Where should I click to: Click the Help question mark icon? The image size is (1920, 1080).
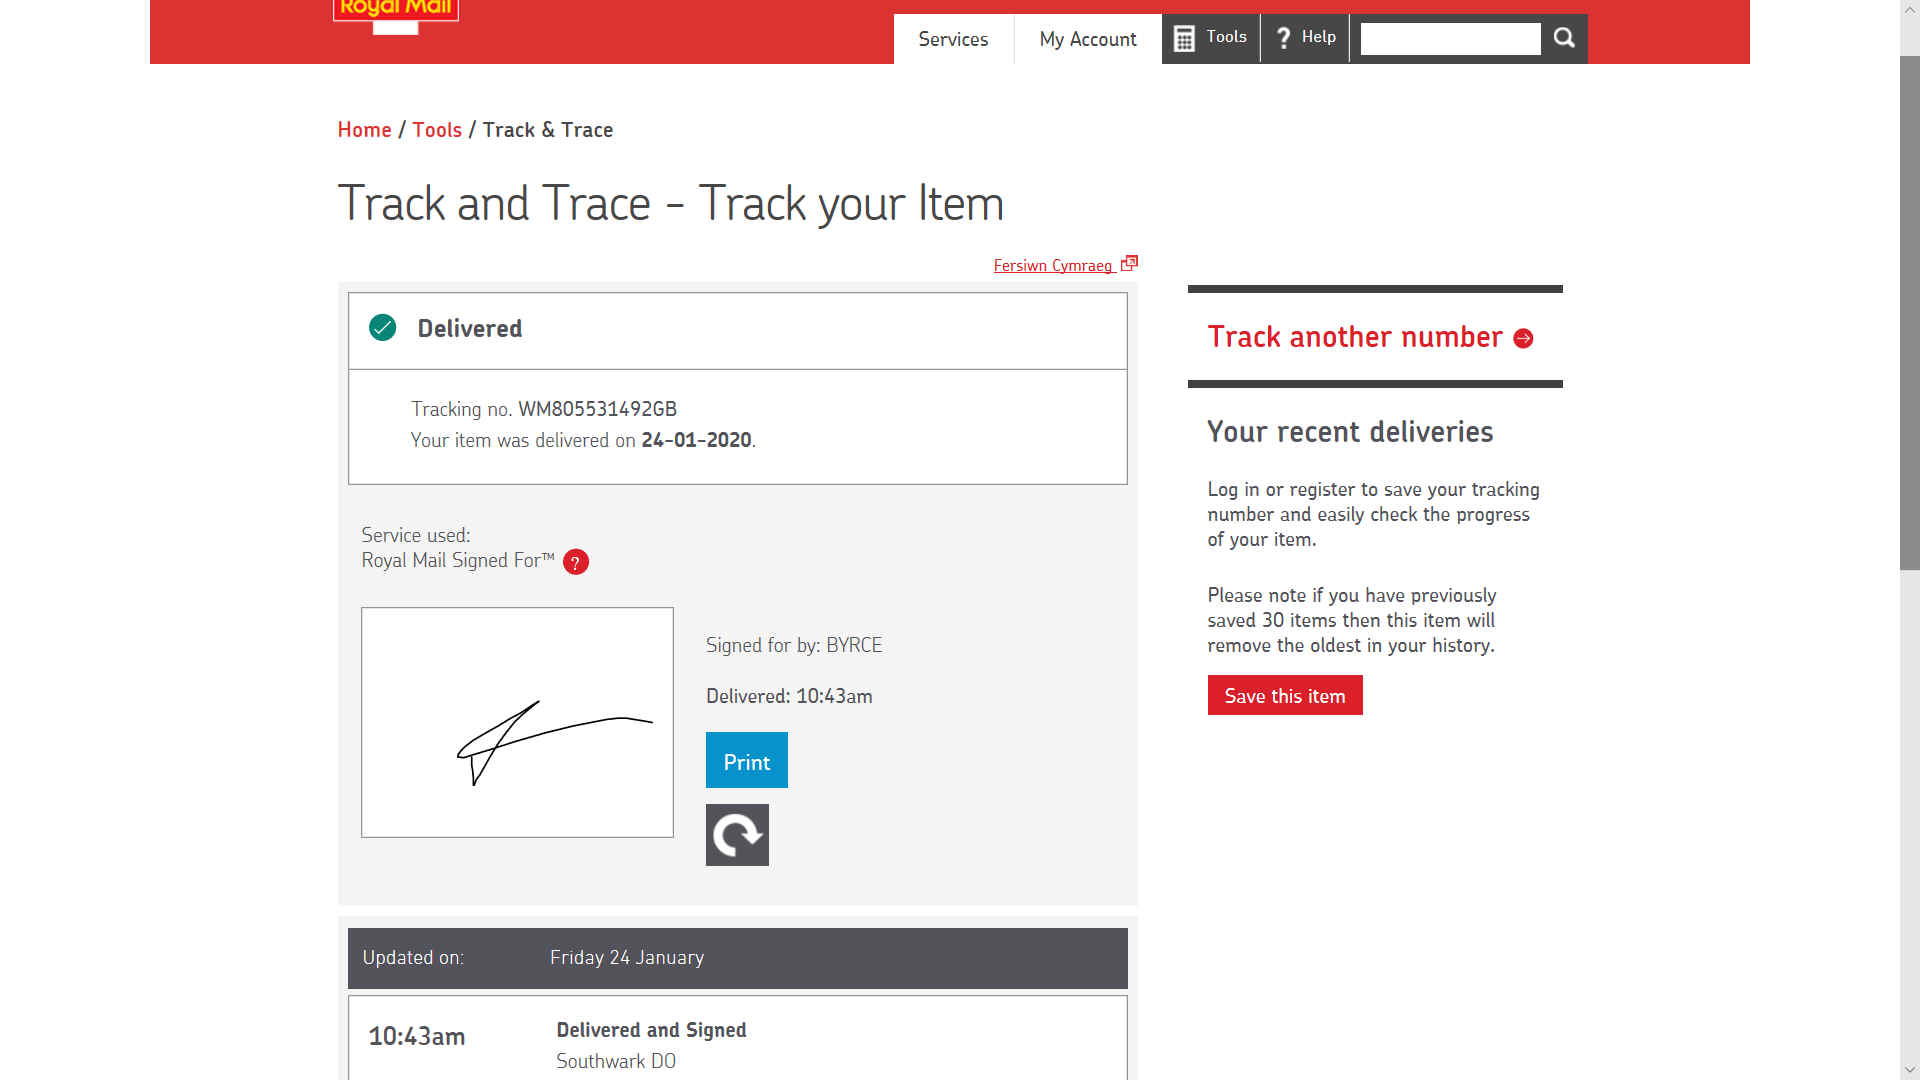coord(1284,38)
